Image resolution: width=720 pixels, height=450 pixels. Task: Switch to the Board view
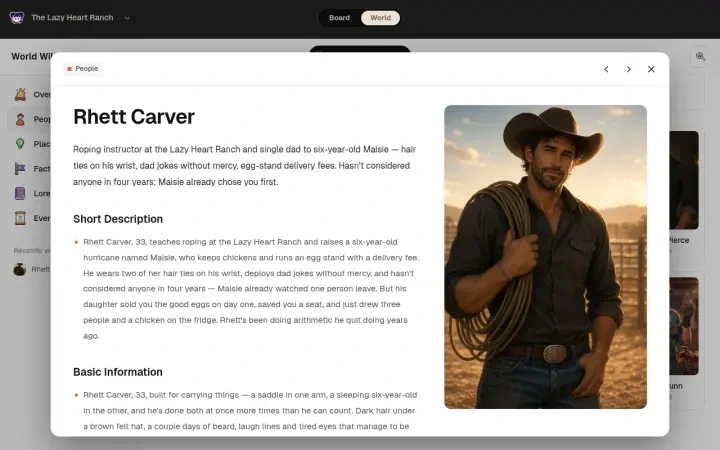point(339,18)
